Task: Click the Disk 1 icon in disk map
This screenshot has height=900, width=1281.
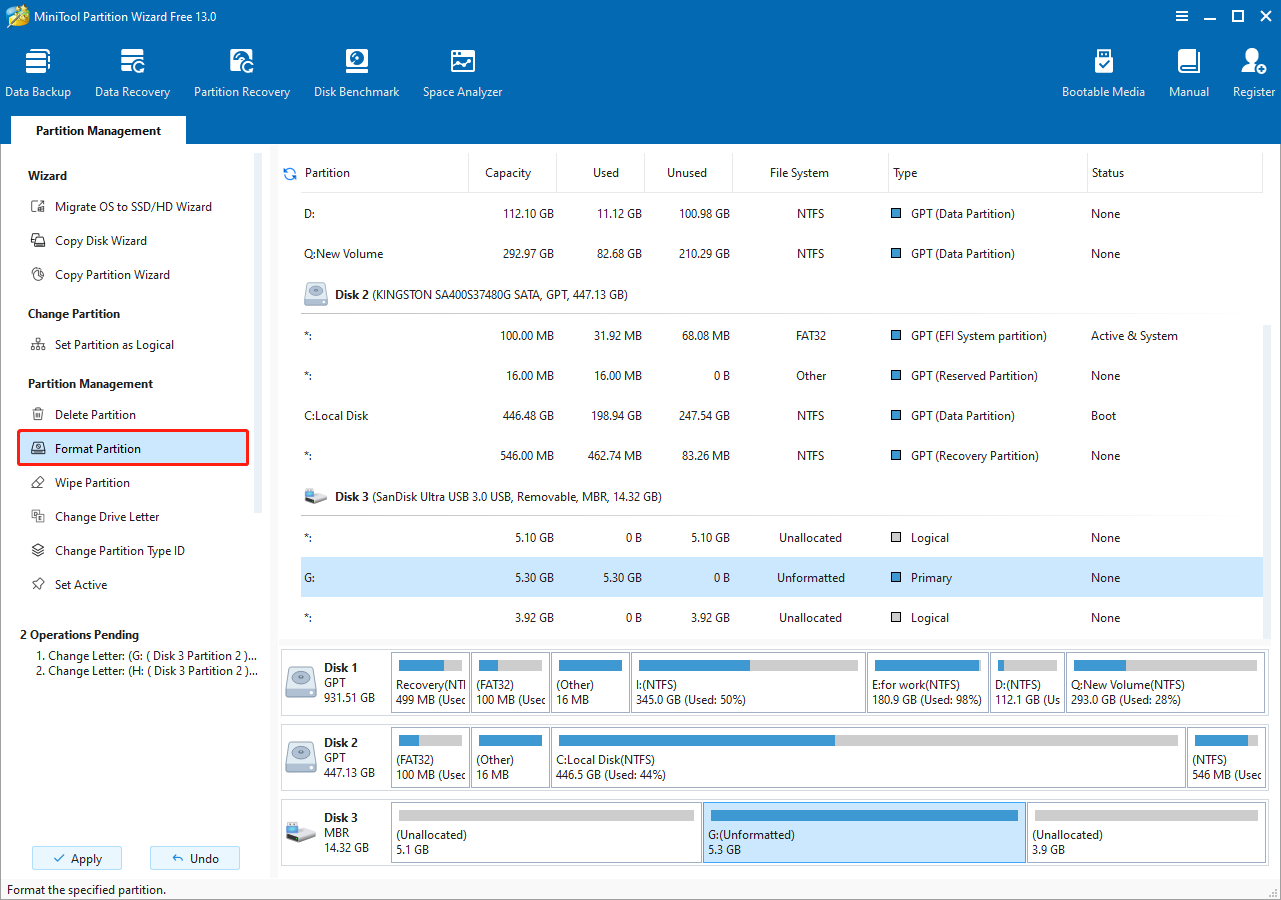Action: pos(301,682)
